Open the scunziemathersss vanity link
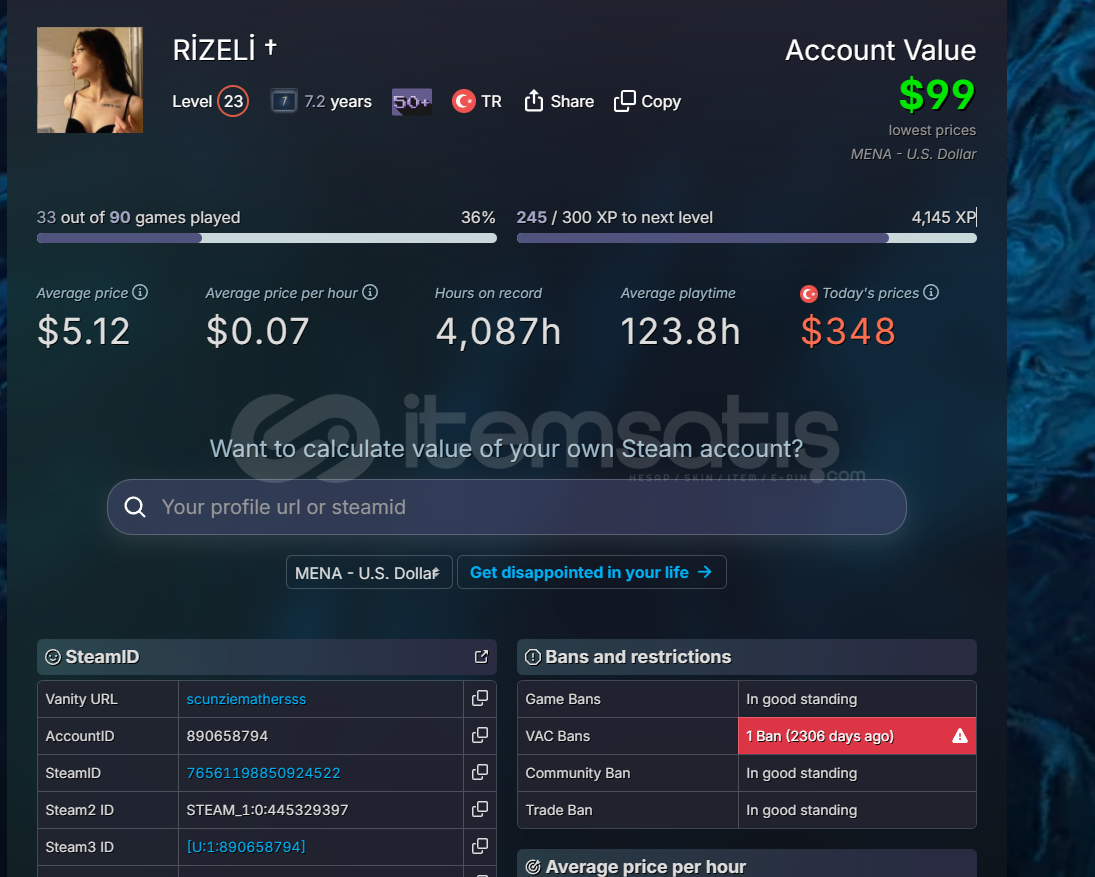Image resolution: width=1095 pixels, height=877 pixels. tap(246, 699)
